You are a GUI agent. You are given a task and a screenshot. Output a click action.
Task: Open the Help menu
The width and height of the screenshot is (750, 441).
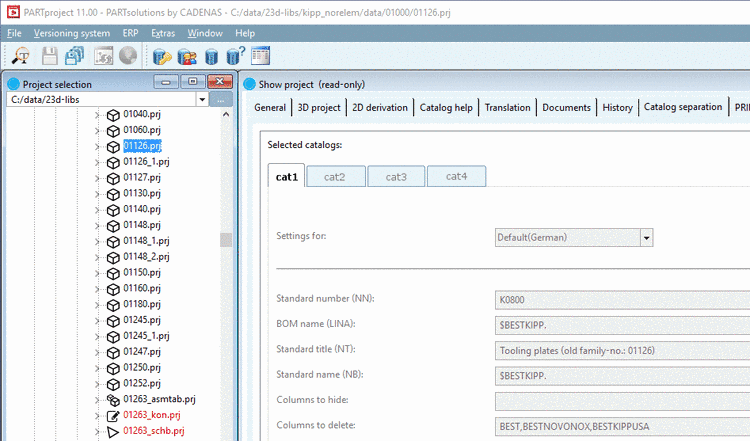click(245, 33)
